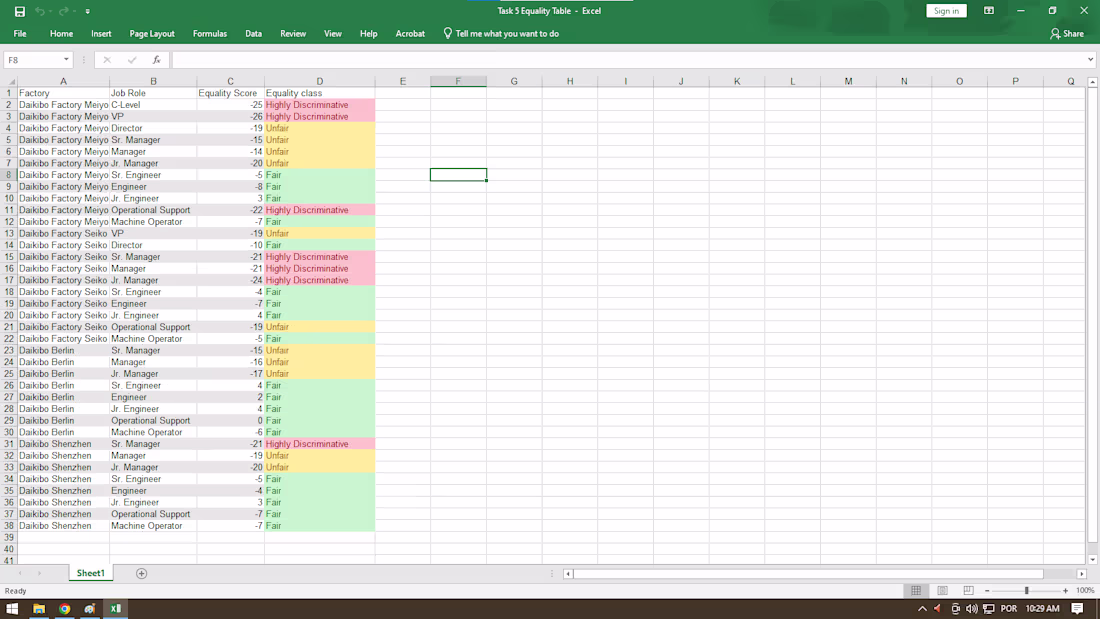Click the Name Box showing F8
The height and width of the screenshot is (619, 1100).
click(32, 60)
